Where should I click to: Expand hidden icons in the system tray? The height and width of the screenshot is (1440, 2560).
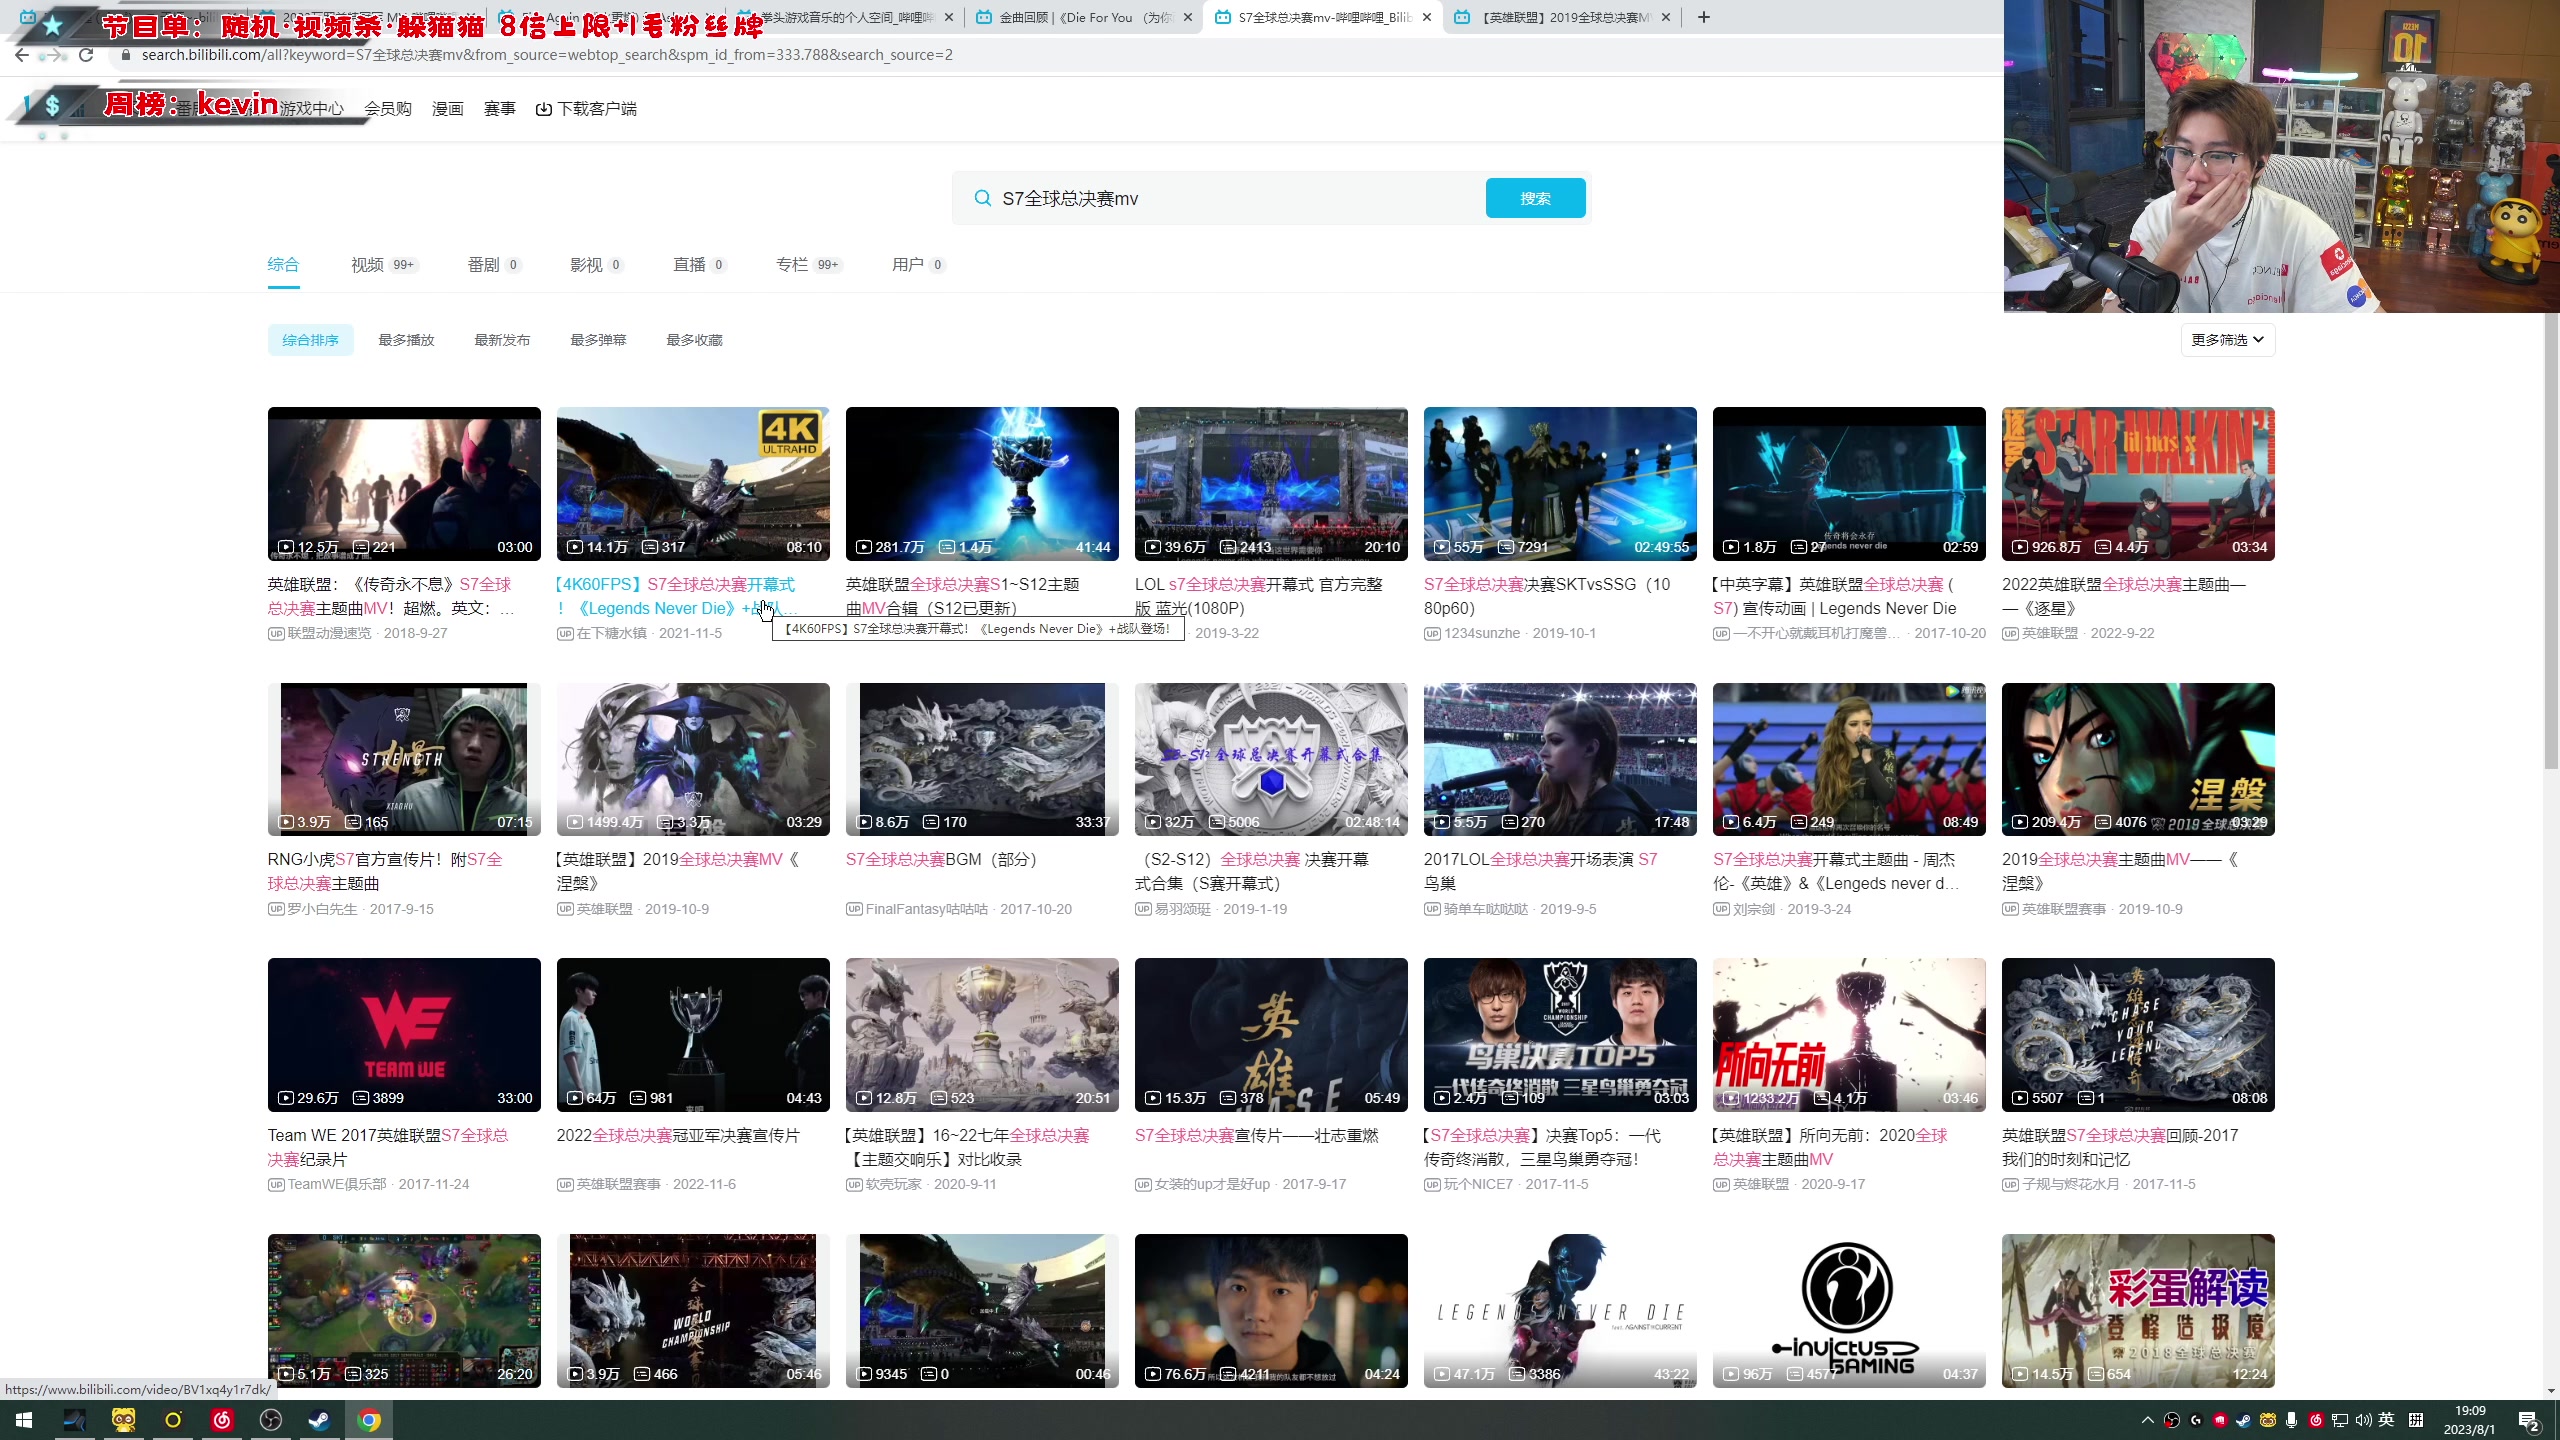tap(2148, 1419)
